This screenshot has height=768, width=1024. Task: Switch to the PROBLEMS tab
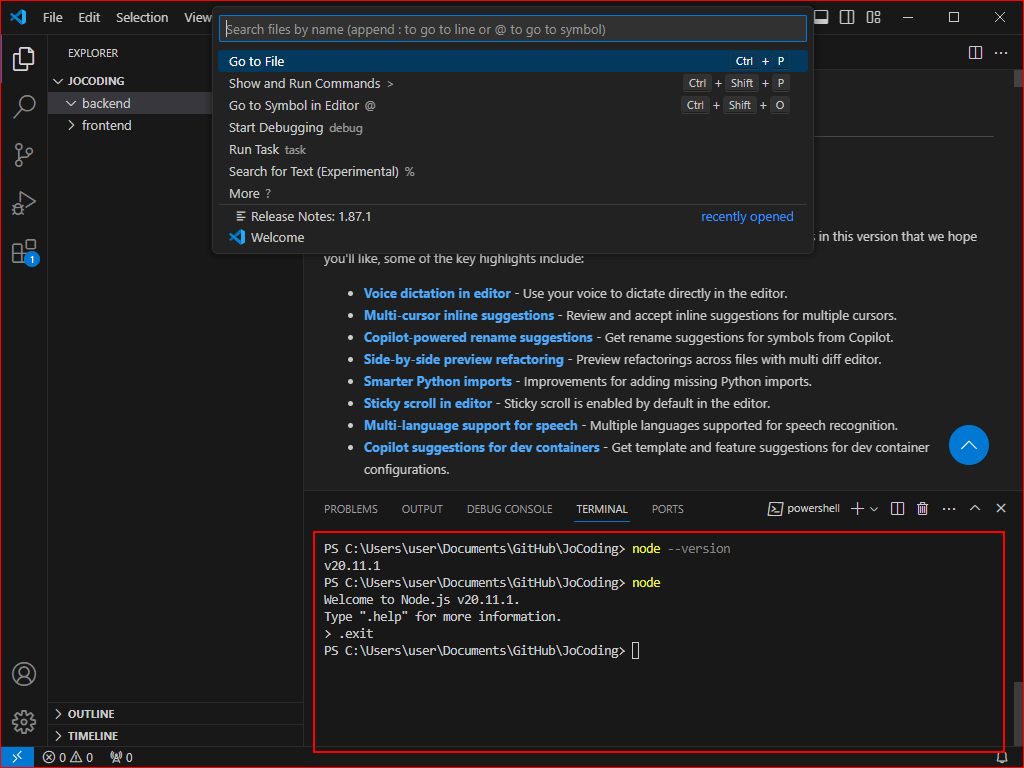click(x=351, y=509)
